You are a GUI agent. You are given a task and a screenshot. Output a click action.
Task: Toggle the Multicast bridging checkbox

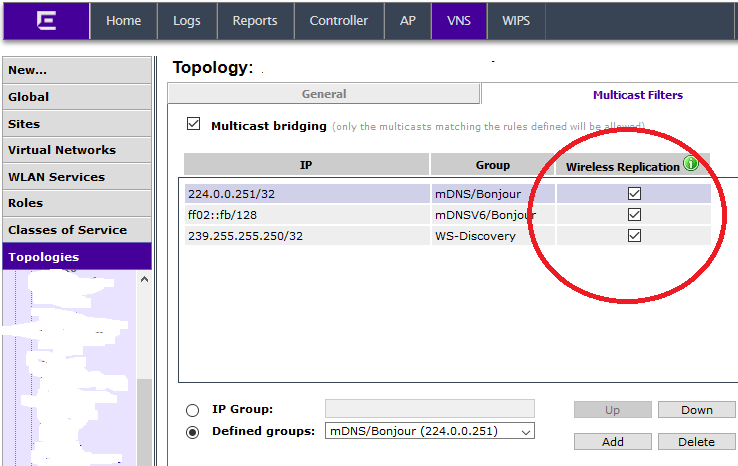pos(194,125)
